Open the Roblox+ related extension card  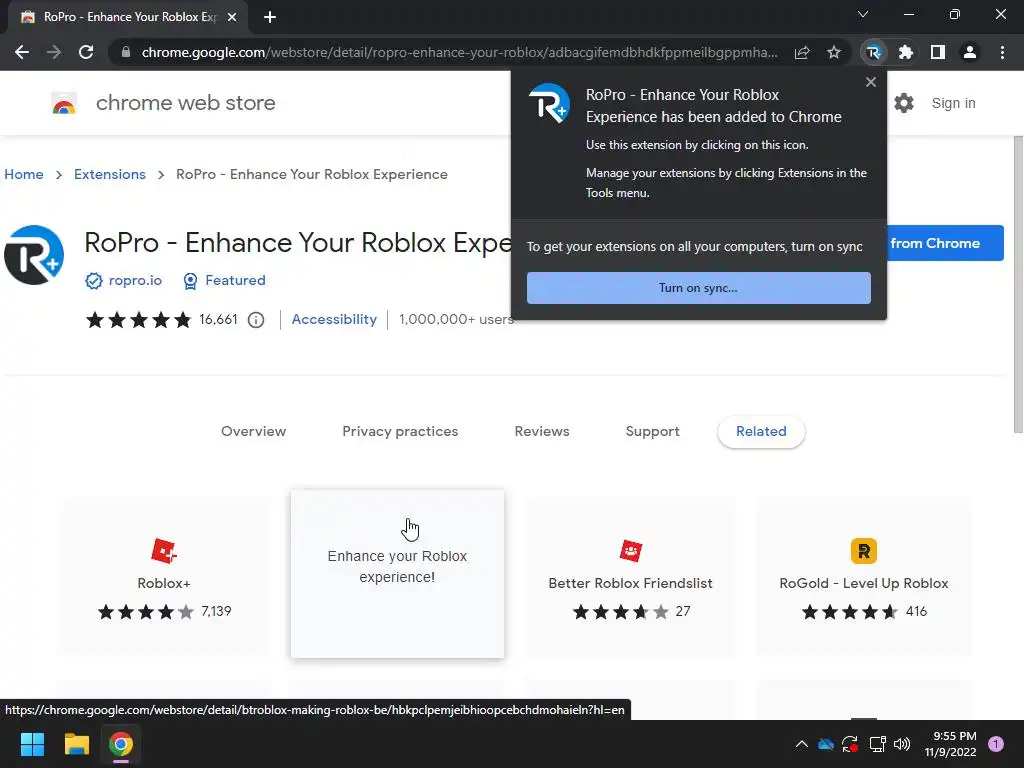click(x=164, y=574)
